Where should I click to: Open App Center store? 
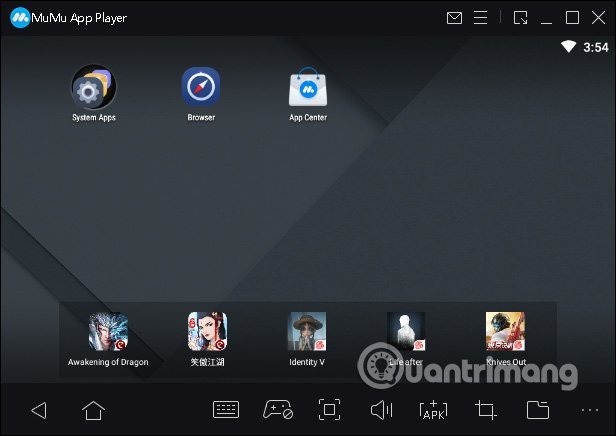(x=307, y=89)
